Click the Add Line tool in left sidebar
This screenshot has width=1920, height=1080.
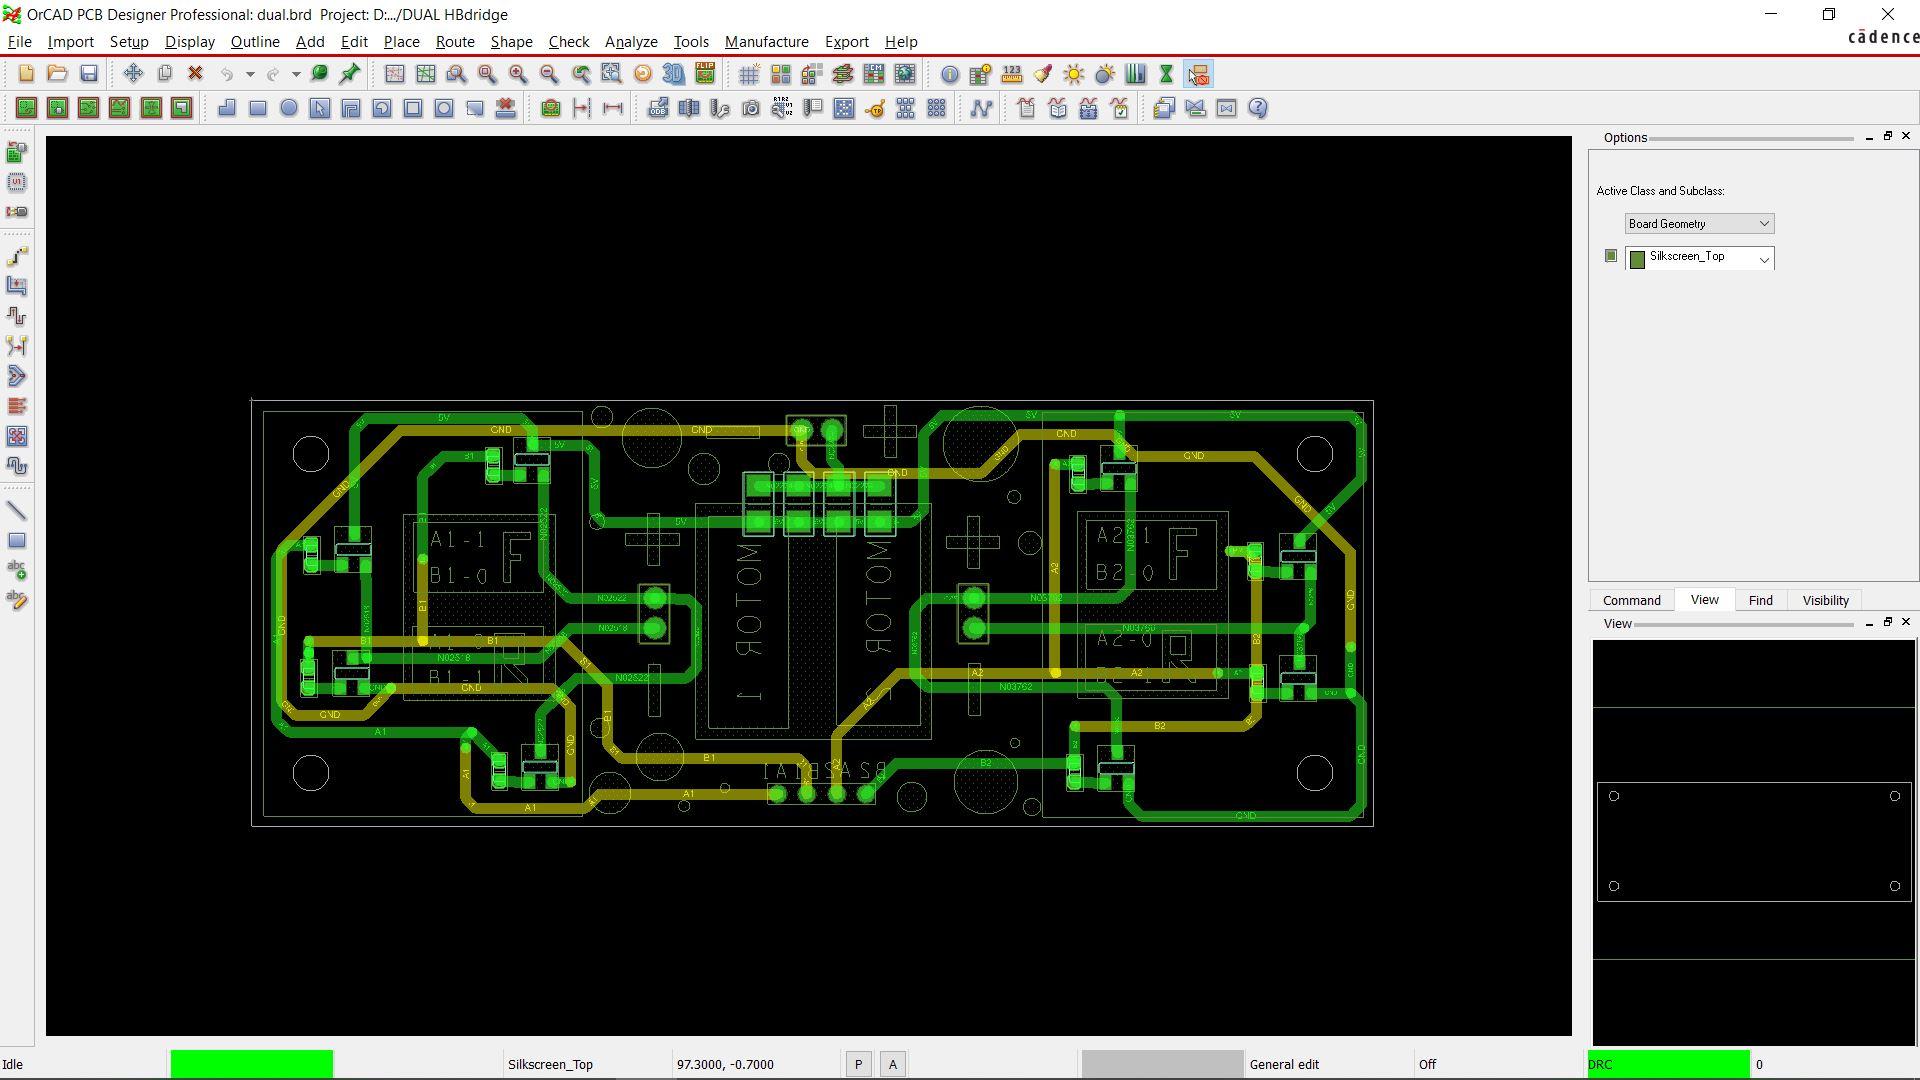(x=17, y=511)
